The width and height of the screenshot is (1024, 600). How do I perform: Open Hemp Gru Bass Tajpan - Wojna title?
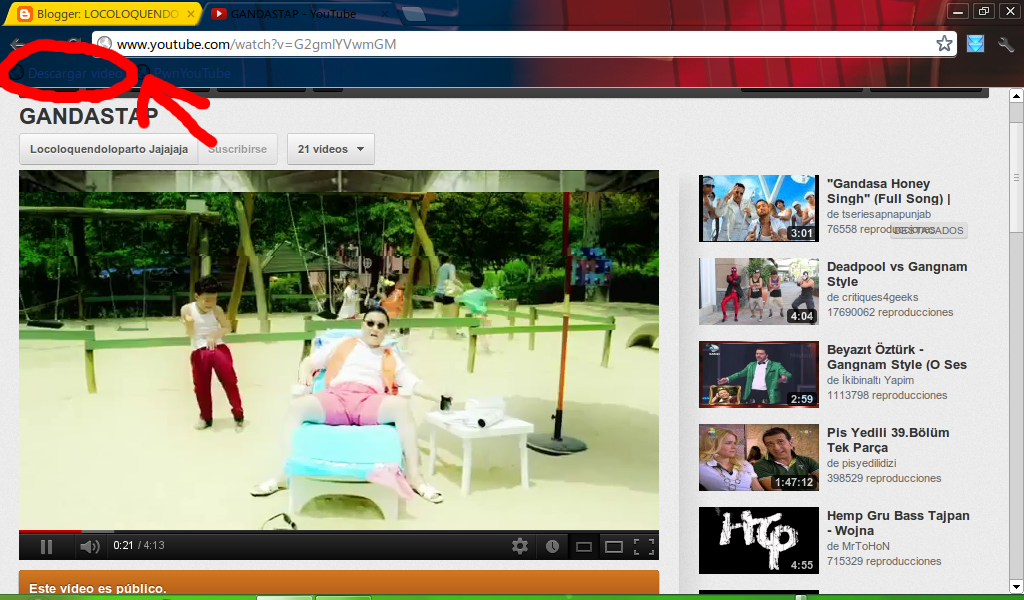pyautogui.click(x=898, y=523)
